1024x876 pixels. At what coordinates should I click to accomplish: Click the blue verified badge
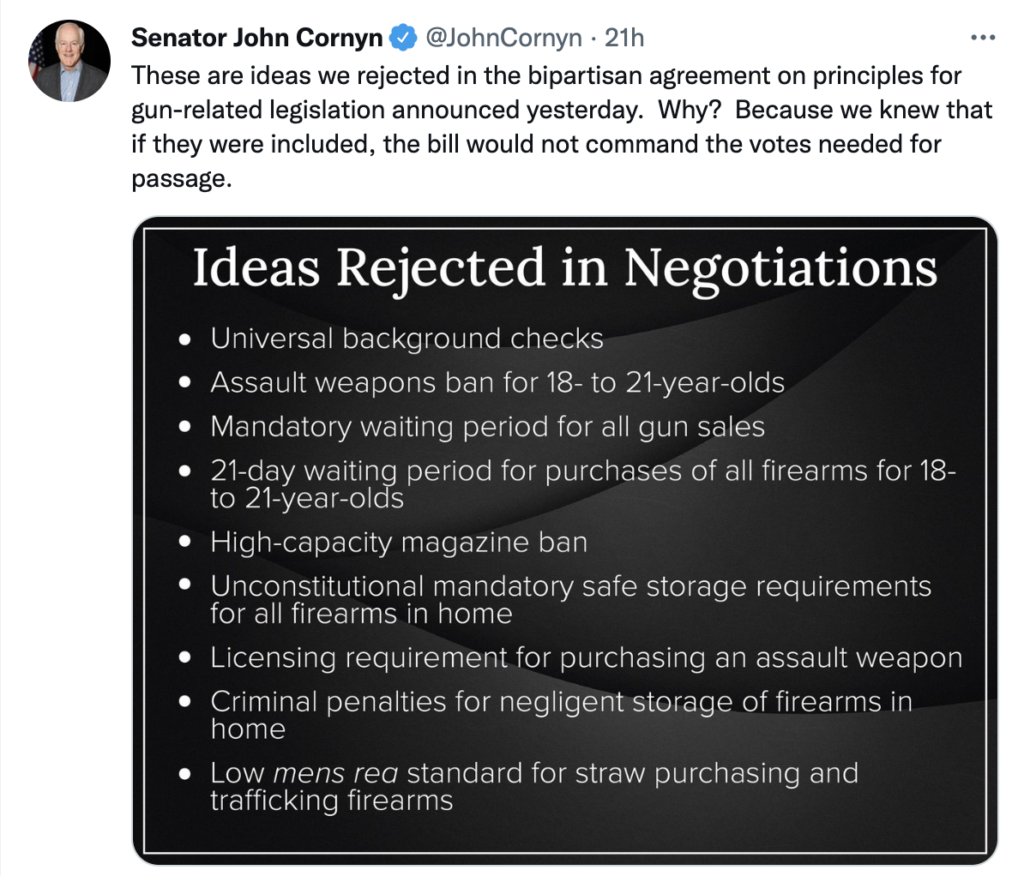[403, 39]
